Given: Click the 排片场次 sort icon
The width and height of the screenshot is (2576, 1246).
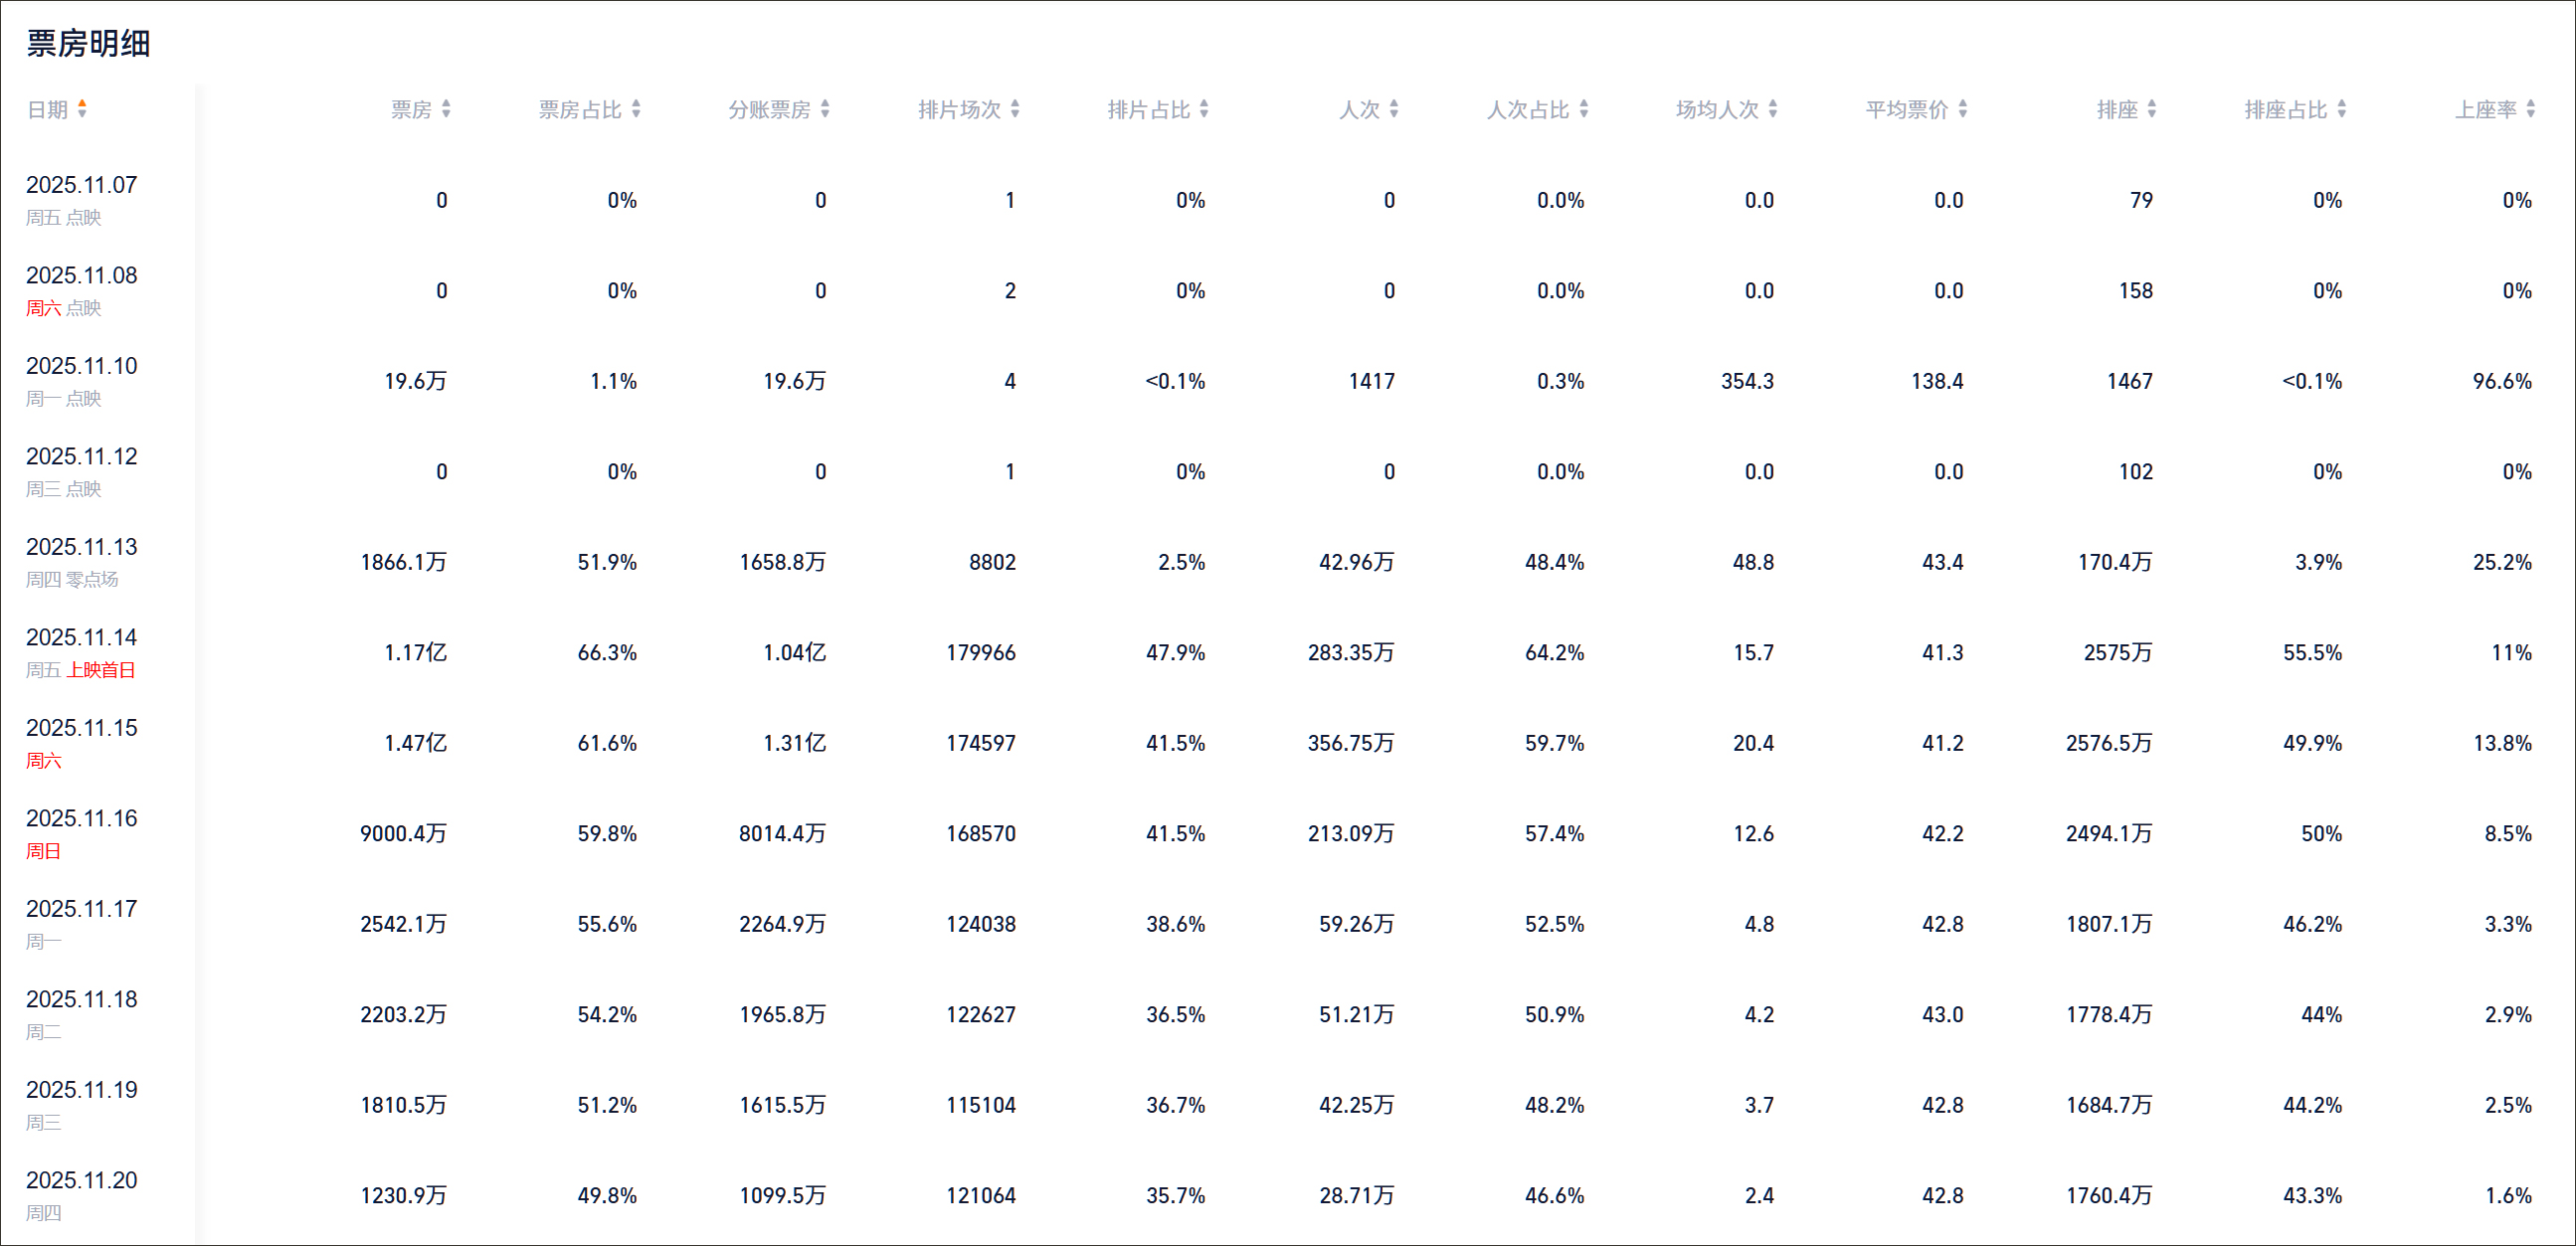Looking at the screenshot, I should point(1015,109).
